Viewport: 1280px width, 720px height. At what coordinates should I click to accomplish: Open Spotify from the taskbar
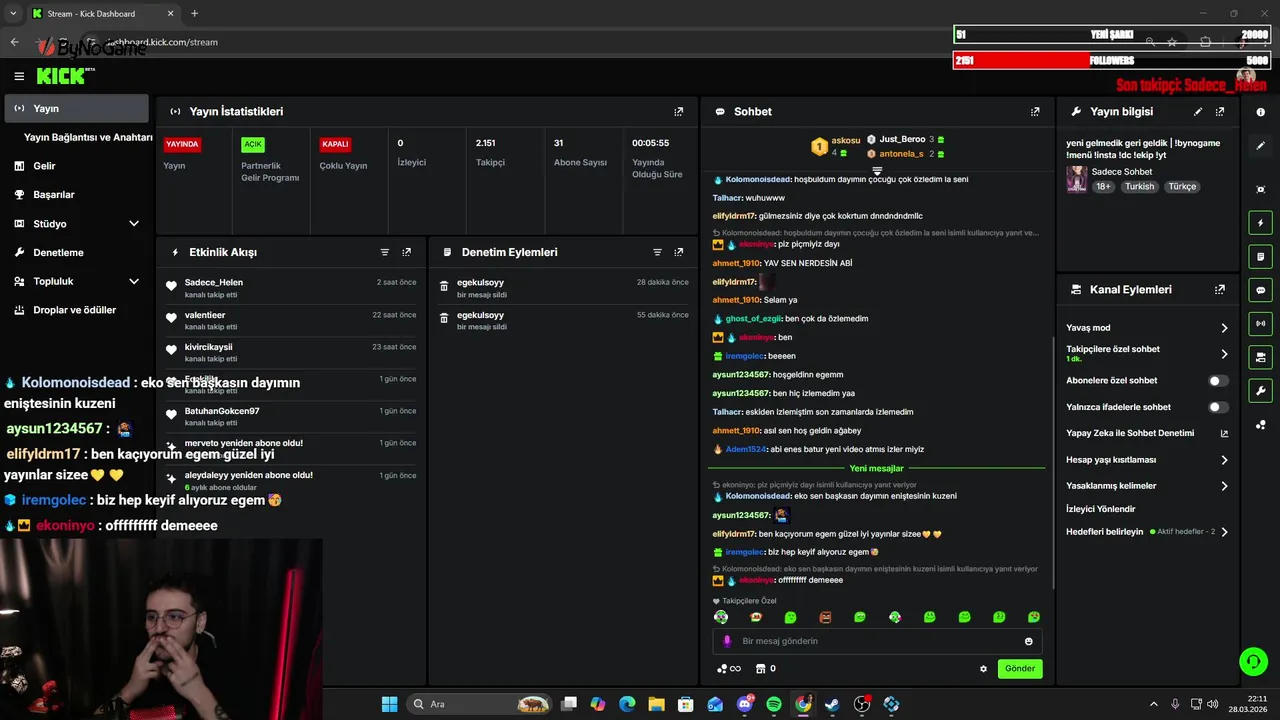pyautogui.click(x=774, y=704)
